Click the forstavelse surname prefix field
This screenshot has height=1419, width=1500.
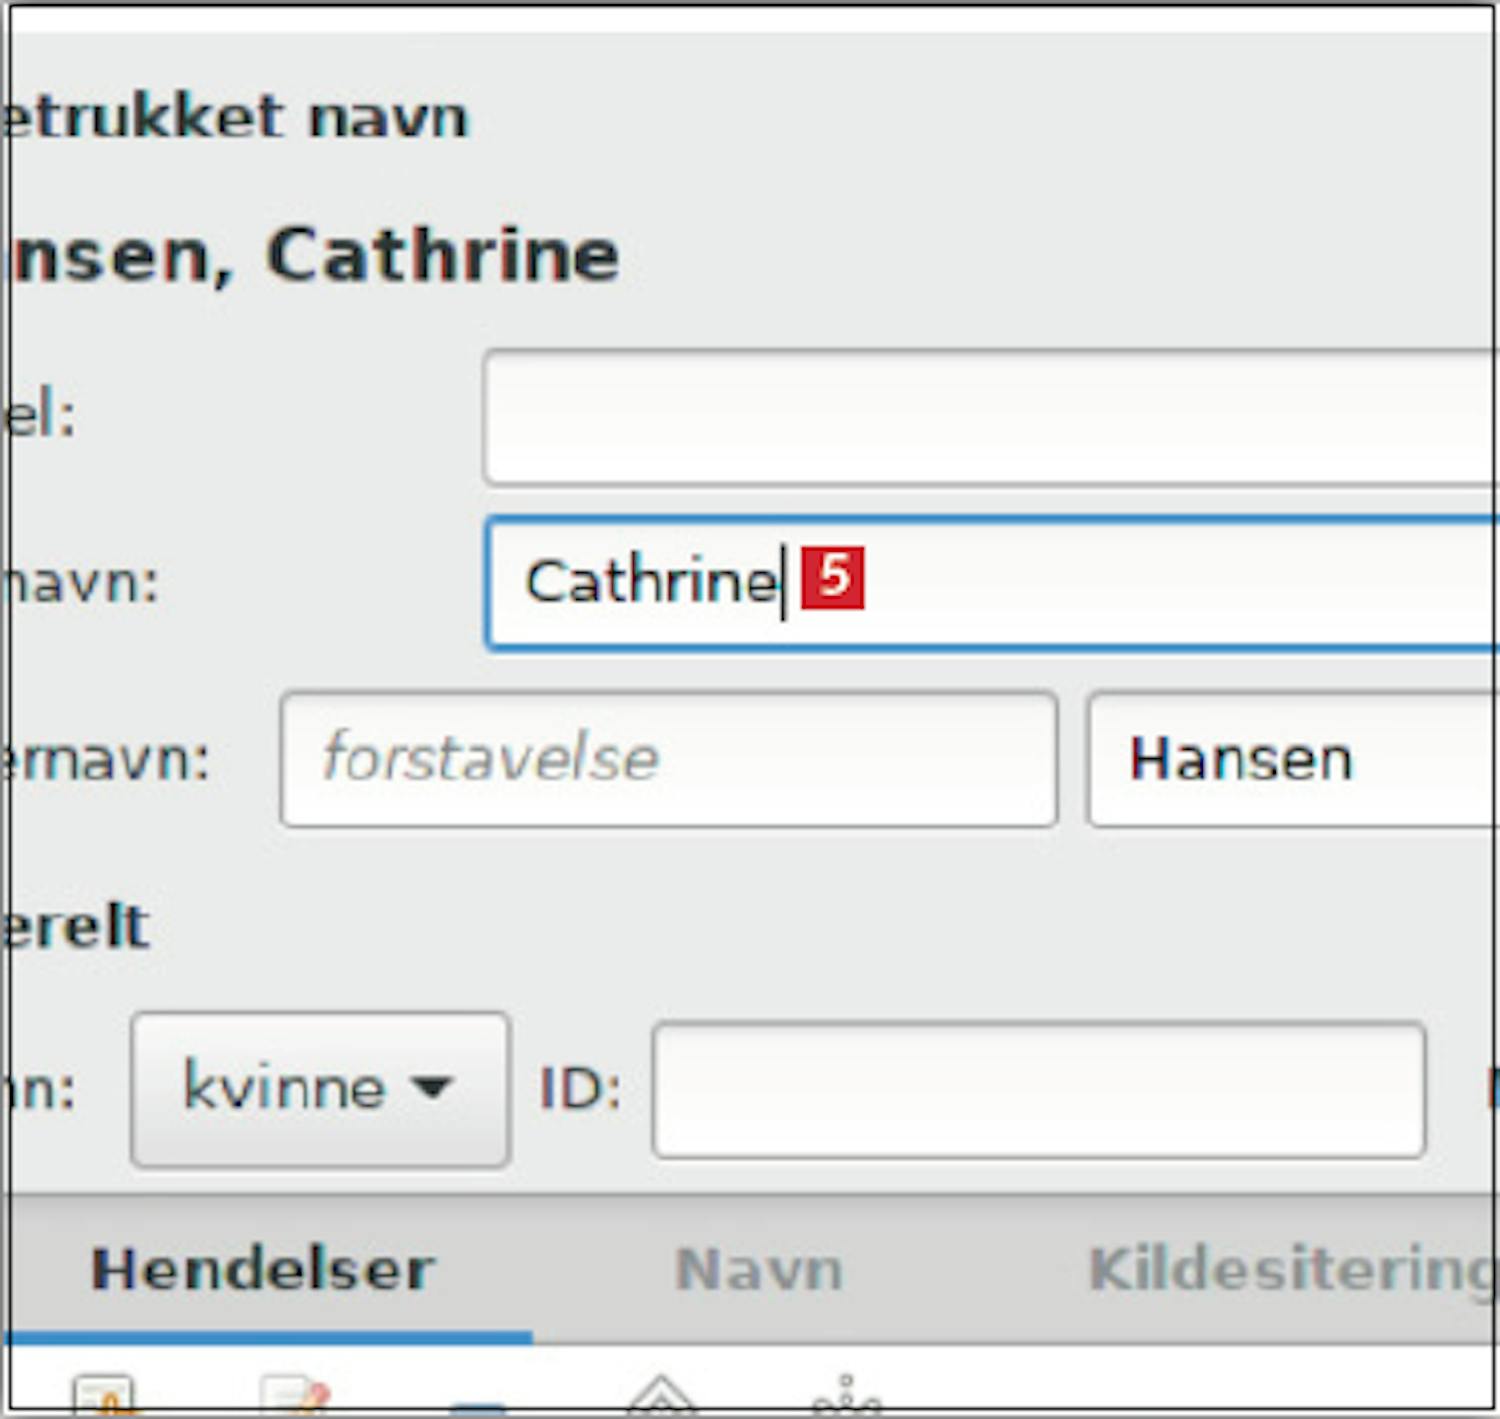click(668, 759)
